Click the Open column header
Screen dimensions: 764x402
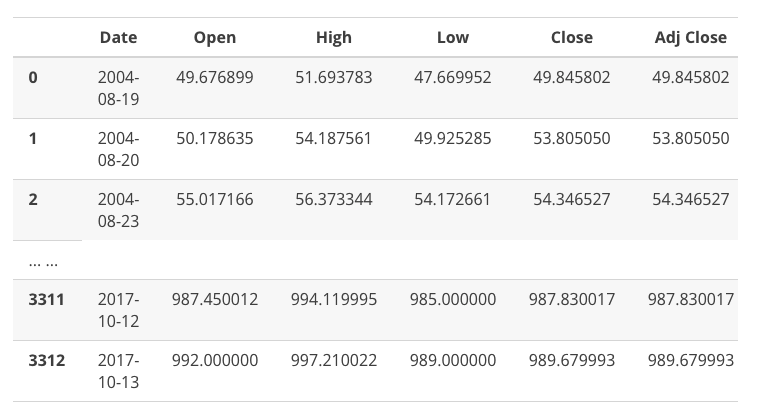coord(214,38)
